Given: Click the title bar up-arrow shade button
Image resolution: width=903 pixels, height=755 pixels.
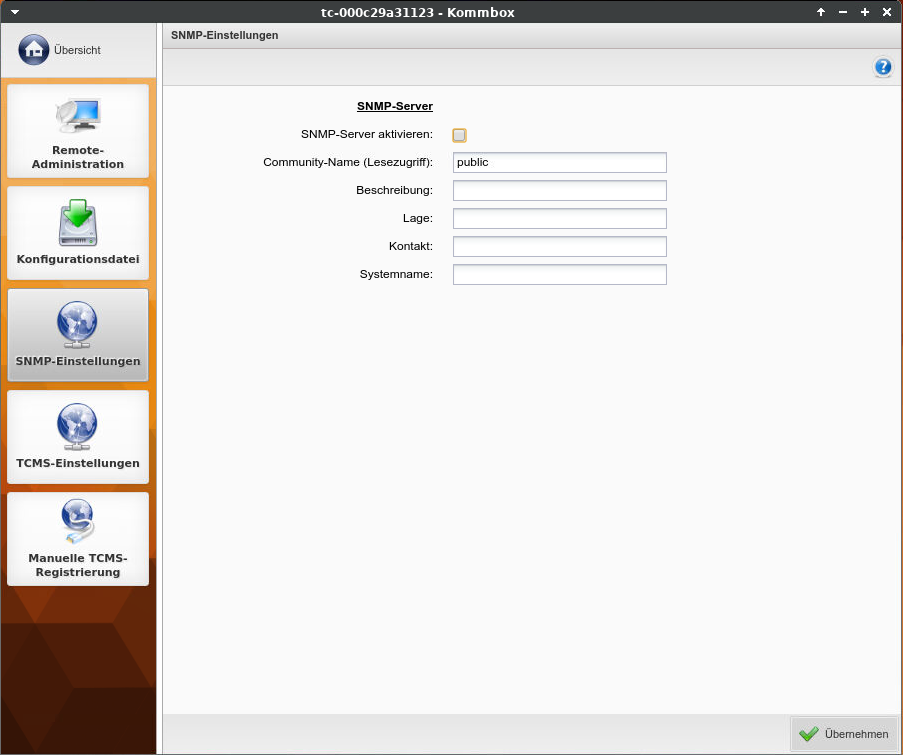Looking at the screenshot, I should coord(821,12).
